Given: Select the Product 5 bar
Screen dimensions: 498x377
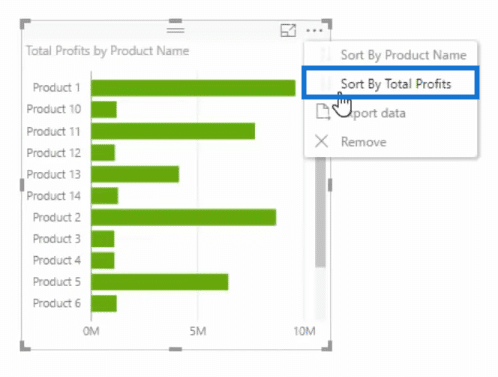Looking at the screenshot, I should 160,282.
